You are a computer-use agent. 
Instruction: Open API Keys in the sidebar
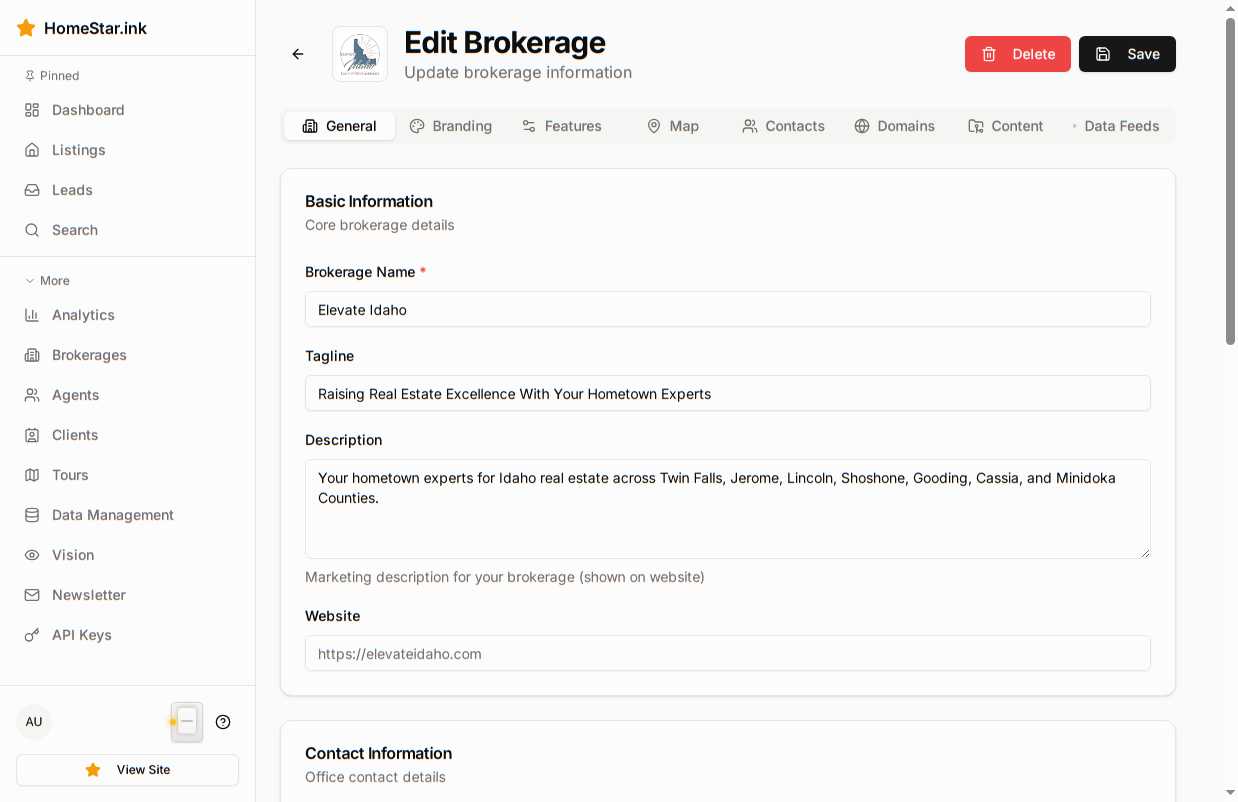click(81, 635)
